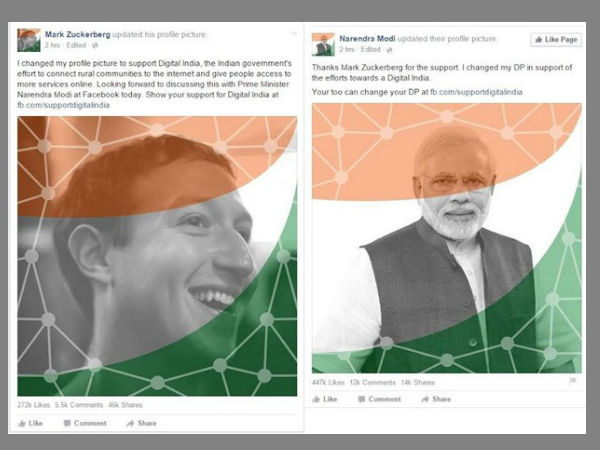Click Share under Mark Zuckerberg's post

[x=142, y=423]
